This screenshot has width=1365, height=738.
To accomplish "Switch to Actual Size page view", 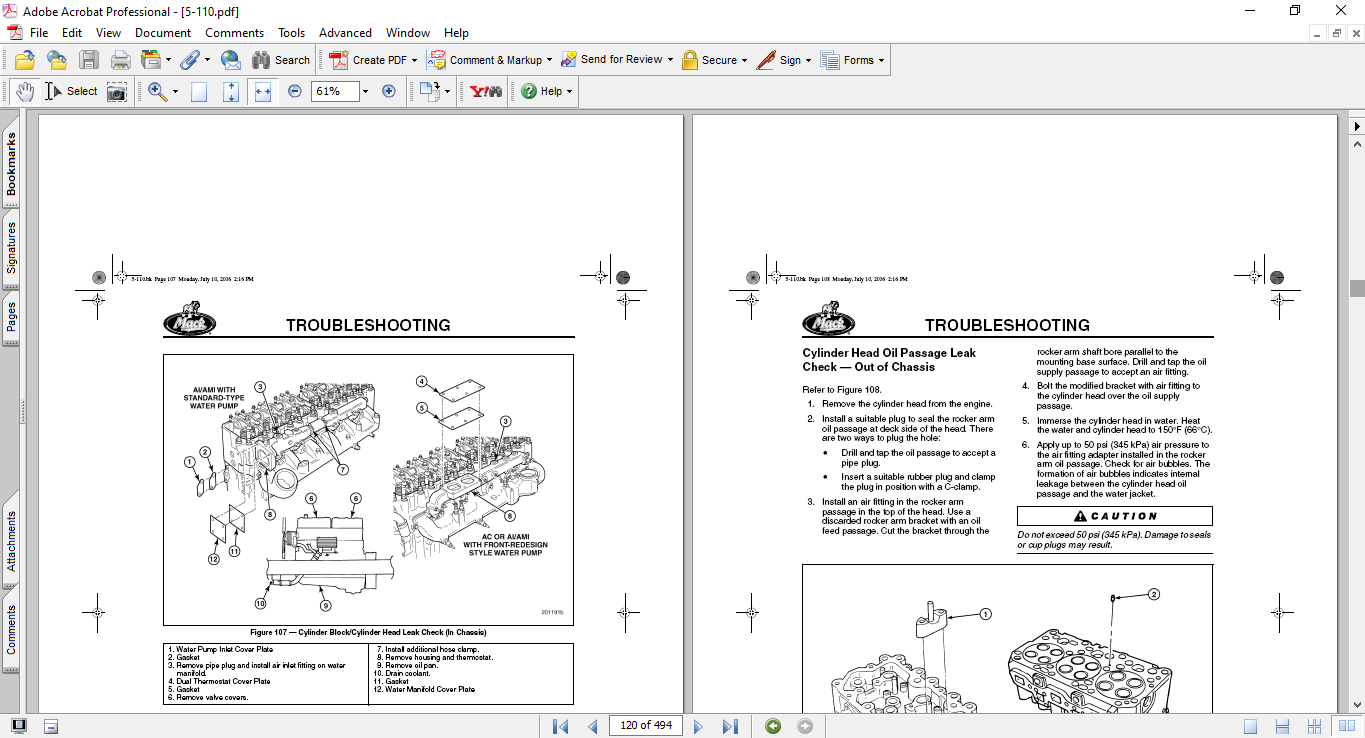I will (x=199, y=91).
